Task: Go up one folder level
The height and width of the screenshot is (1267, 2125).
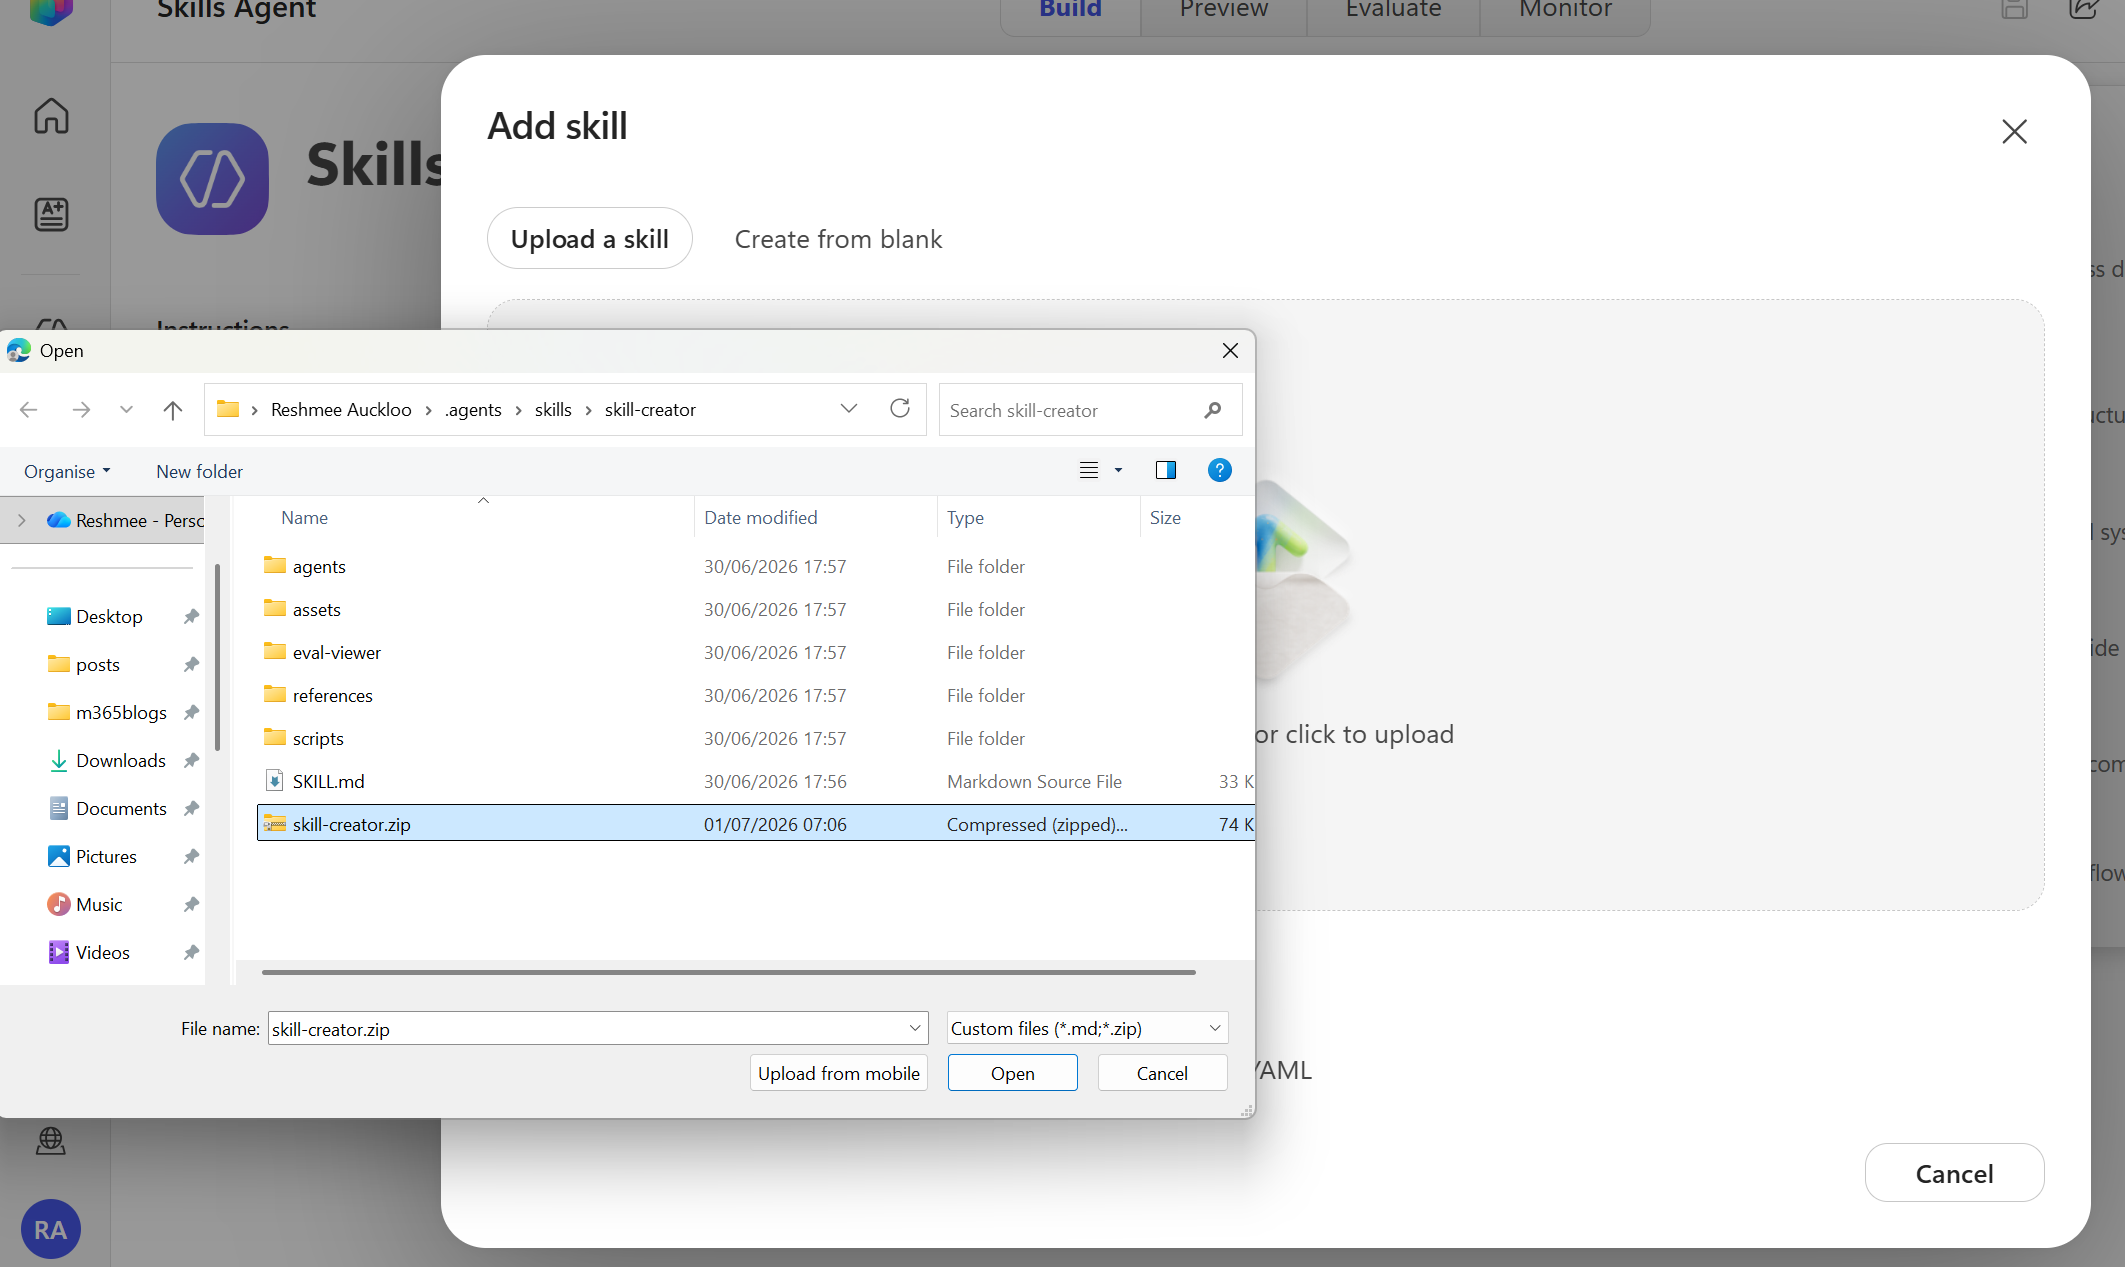Action: (x=173, y=409)
